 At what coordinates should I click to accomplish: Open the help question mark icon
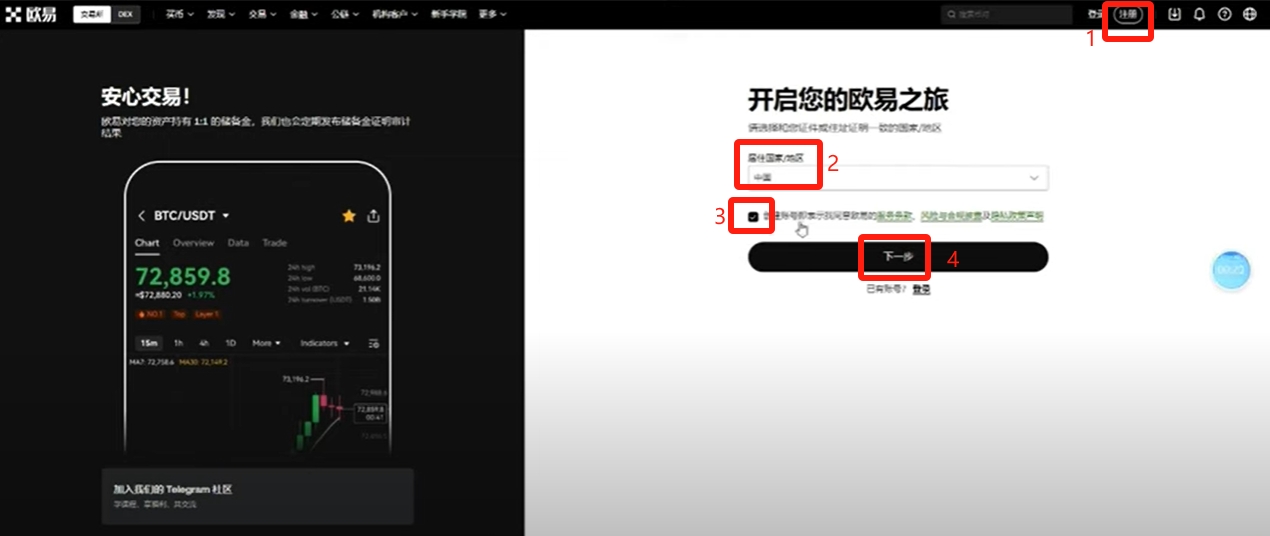pos(1224,14)
